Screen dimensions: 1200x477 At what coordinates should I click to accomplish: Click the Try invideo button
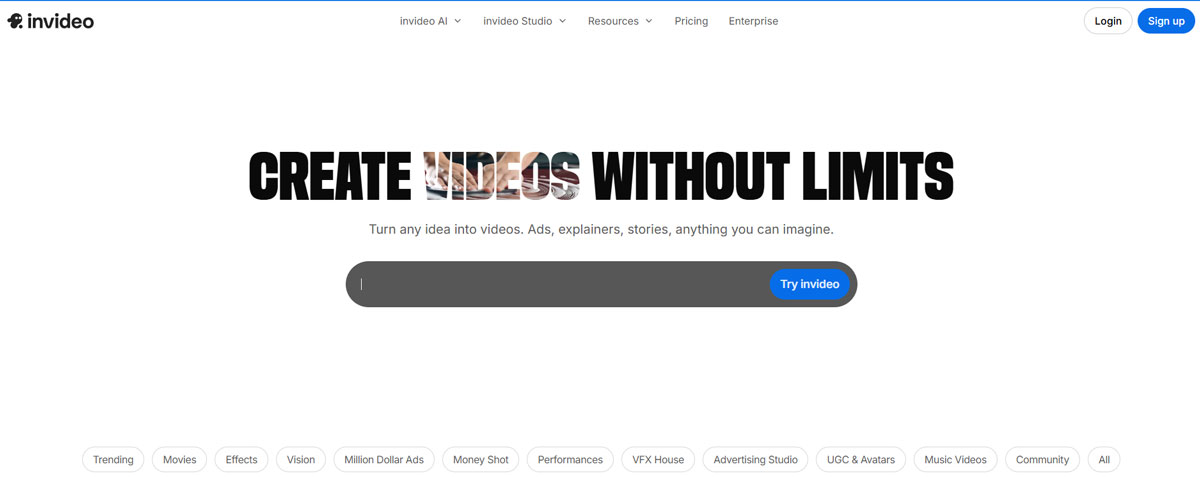pos(809,284)
